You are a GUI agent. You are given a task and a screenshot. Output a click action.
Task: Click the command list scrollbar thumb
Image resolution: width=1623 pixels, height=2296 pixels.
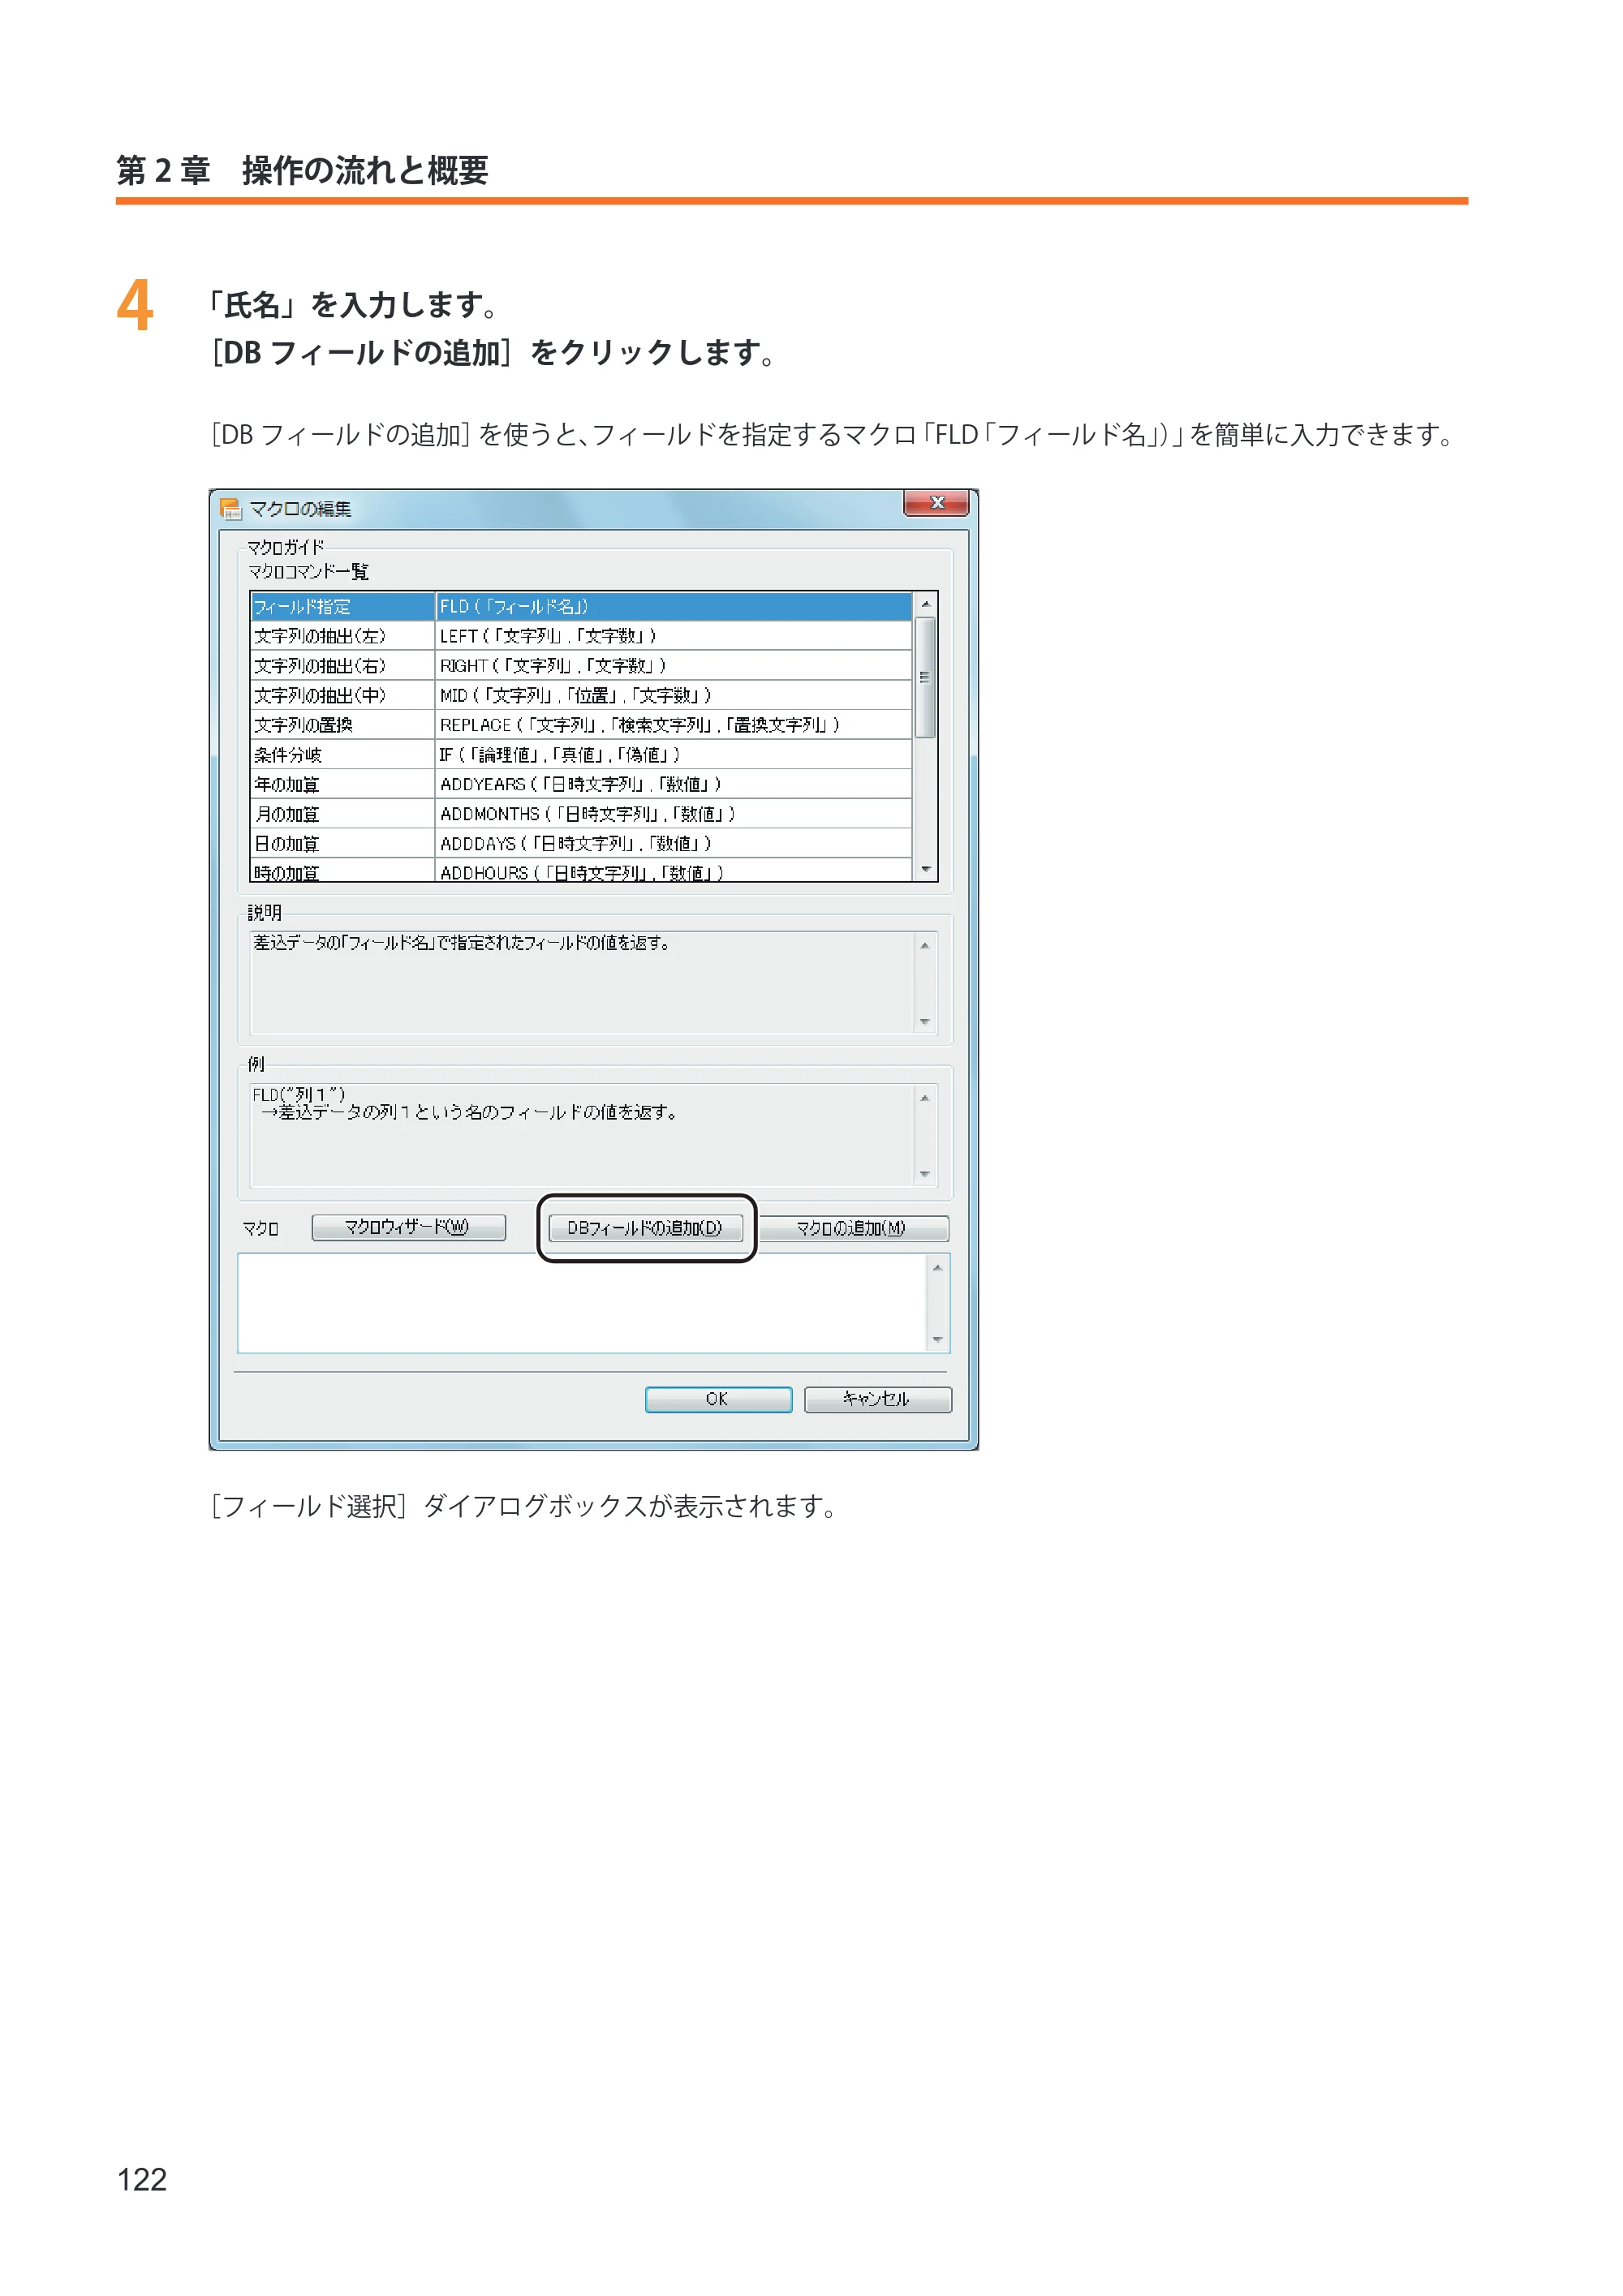click(926, 677)
